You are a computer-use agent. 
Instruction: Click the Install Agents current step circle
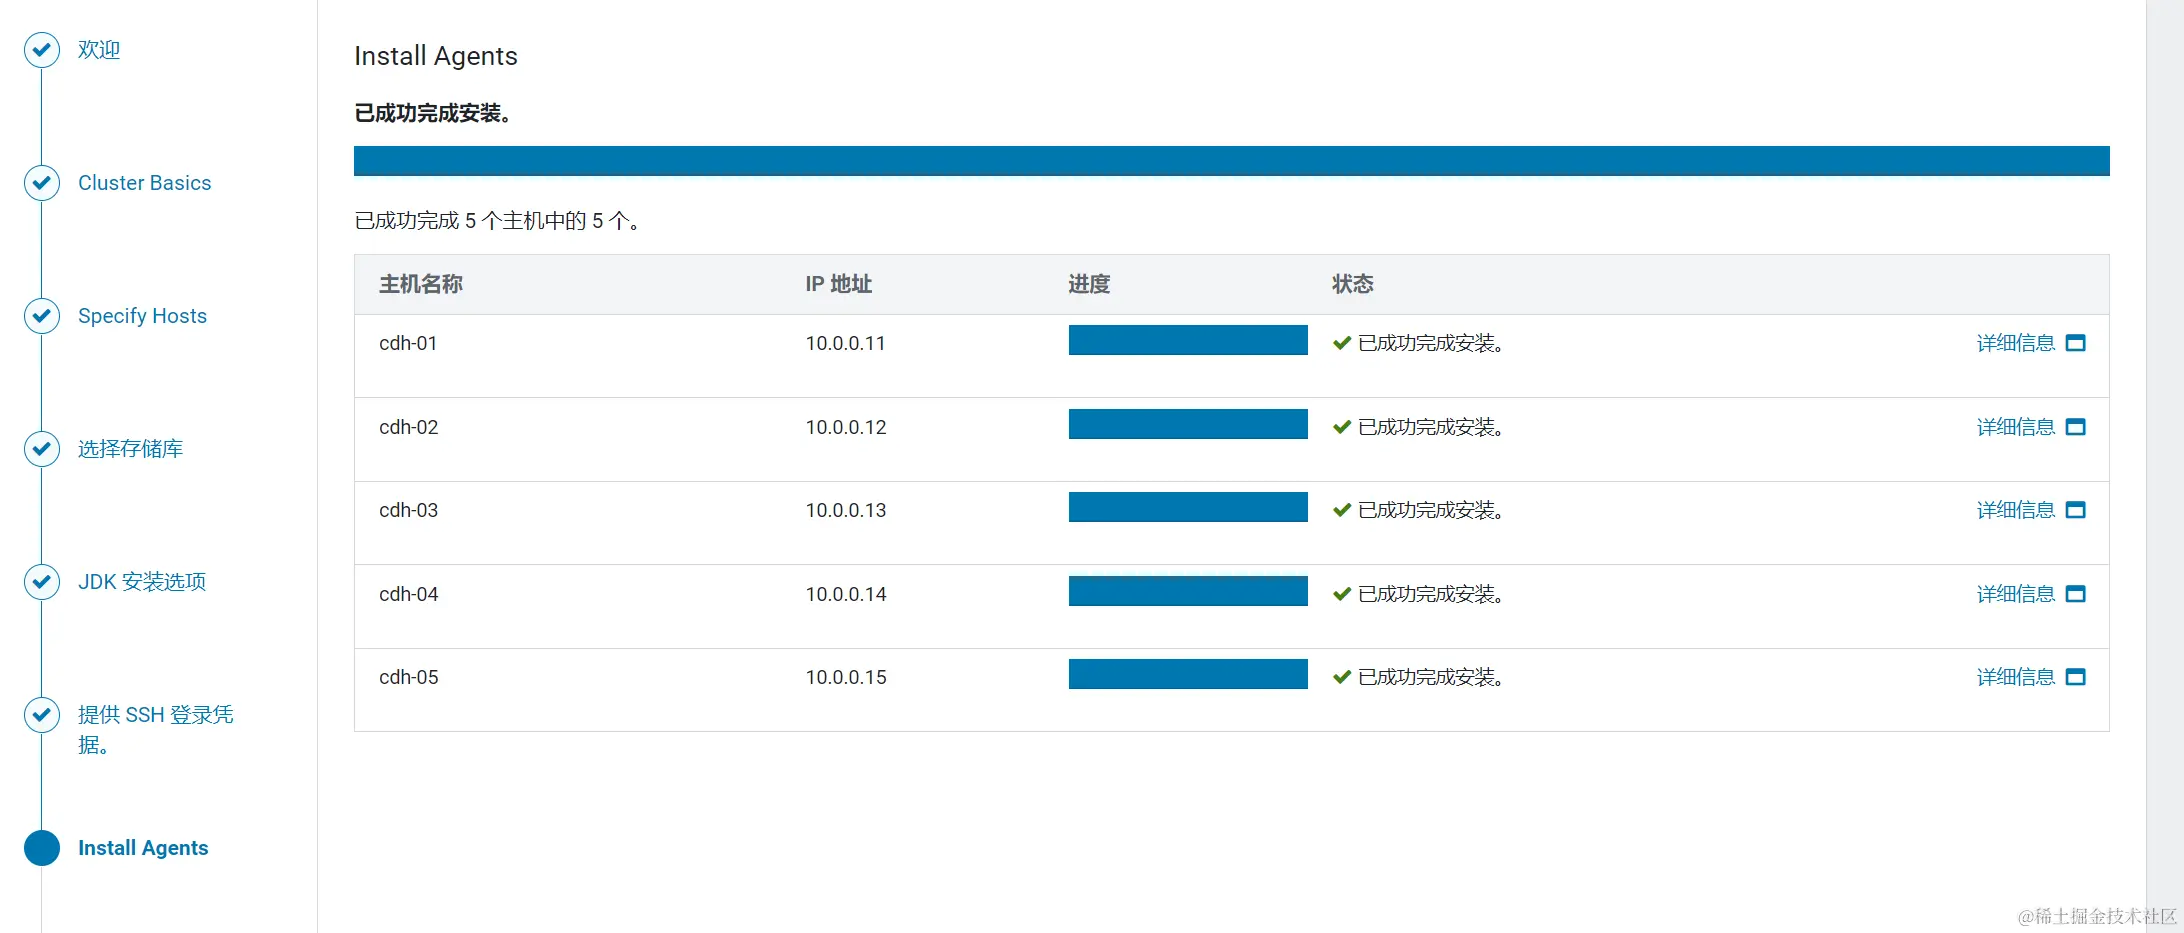click(42, 848)
